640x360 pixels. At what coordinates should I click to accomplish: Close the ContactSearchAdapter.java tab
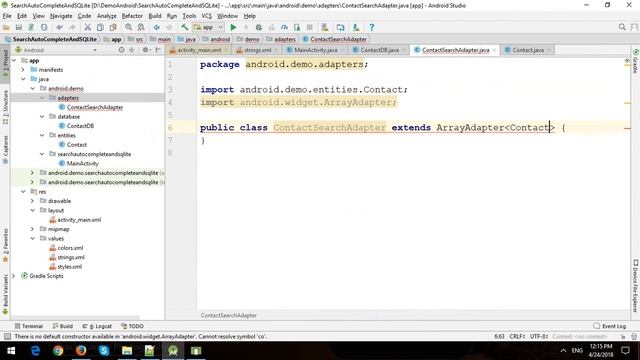(494, 50)
